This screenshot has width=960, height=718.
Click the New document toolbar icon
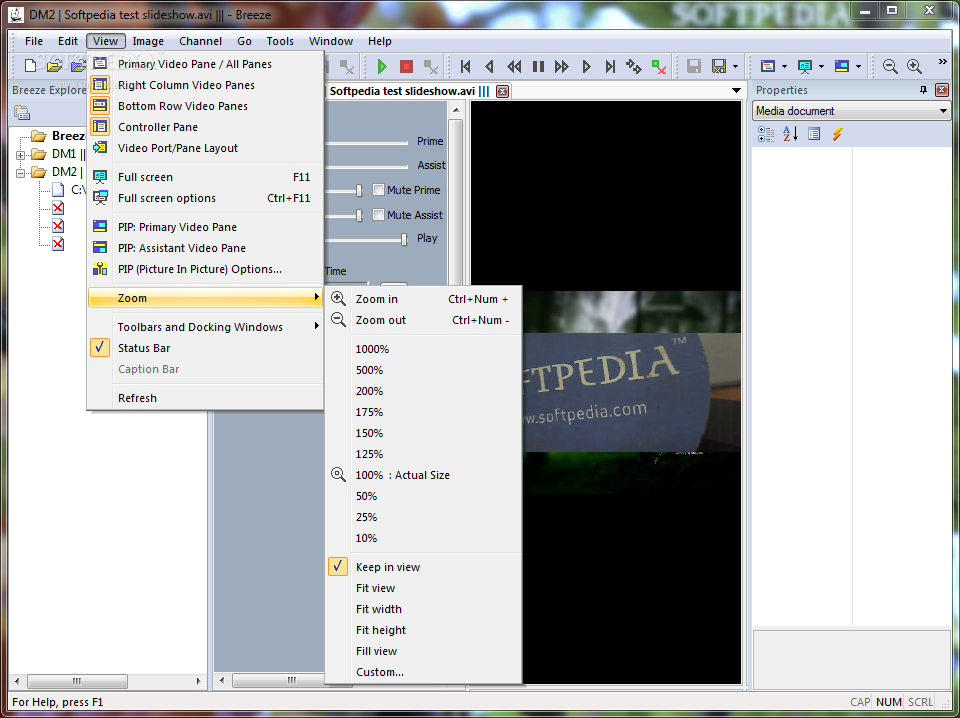30,65
